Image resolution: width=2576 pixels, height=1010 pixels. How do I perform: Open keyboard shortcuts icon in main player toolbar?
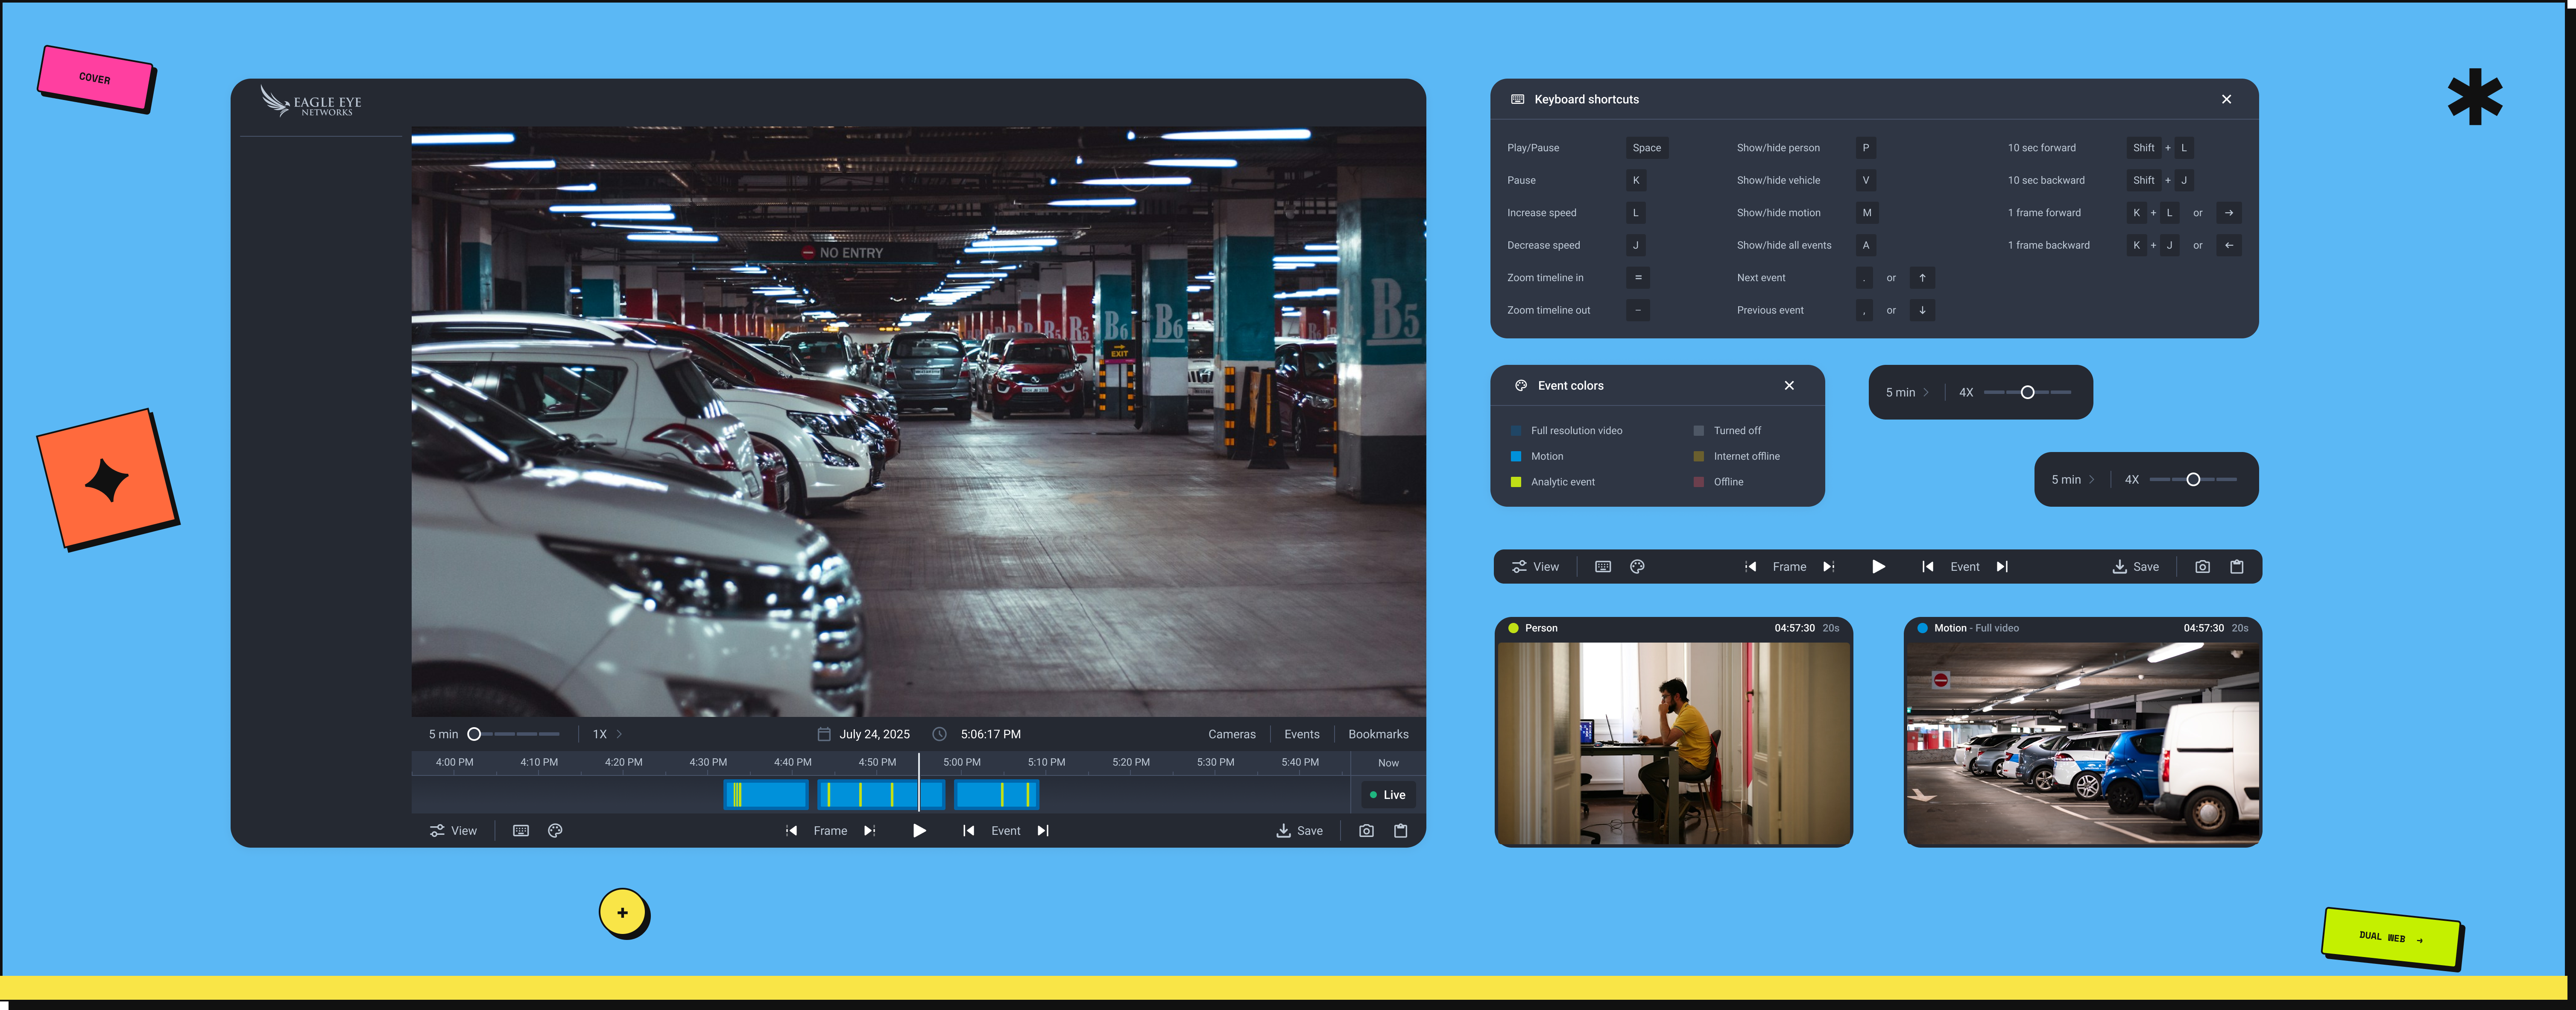tap(520, 831)
